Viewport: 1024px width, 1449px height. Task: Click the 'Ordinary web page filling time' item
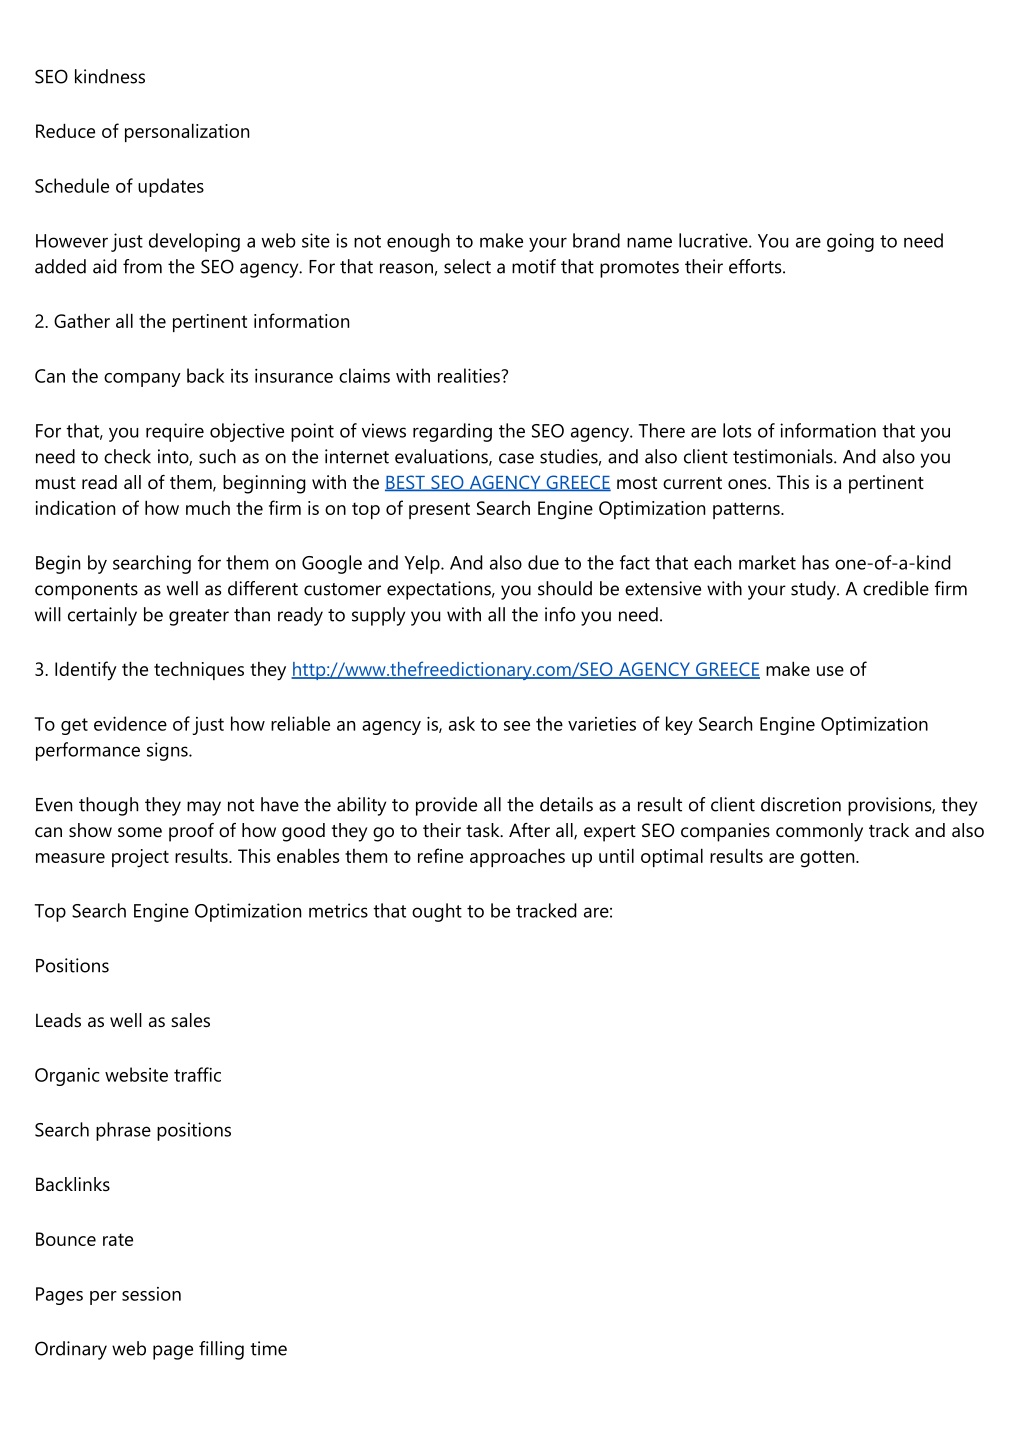(x=161, y=1349)
